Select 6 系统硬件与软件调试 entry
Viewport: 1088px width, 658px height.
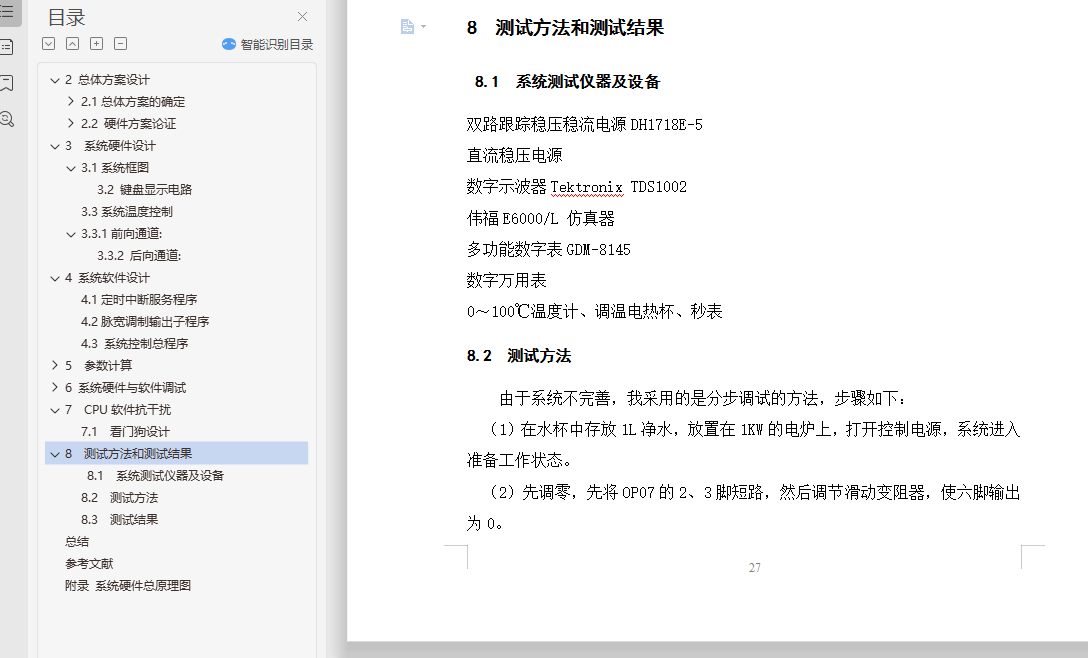coord(126,387)
